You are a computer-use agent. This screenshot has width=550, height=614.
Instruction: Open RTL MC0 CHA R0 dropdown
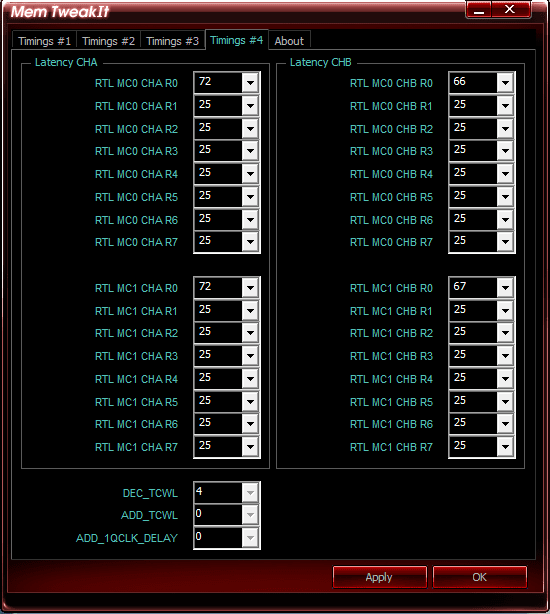(x=250, y=83)
